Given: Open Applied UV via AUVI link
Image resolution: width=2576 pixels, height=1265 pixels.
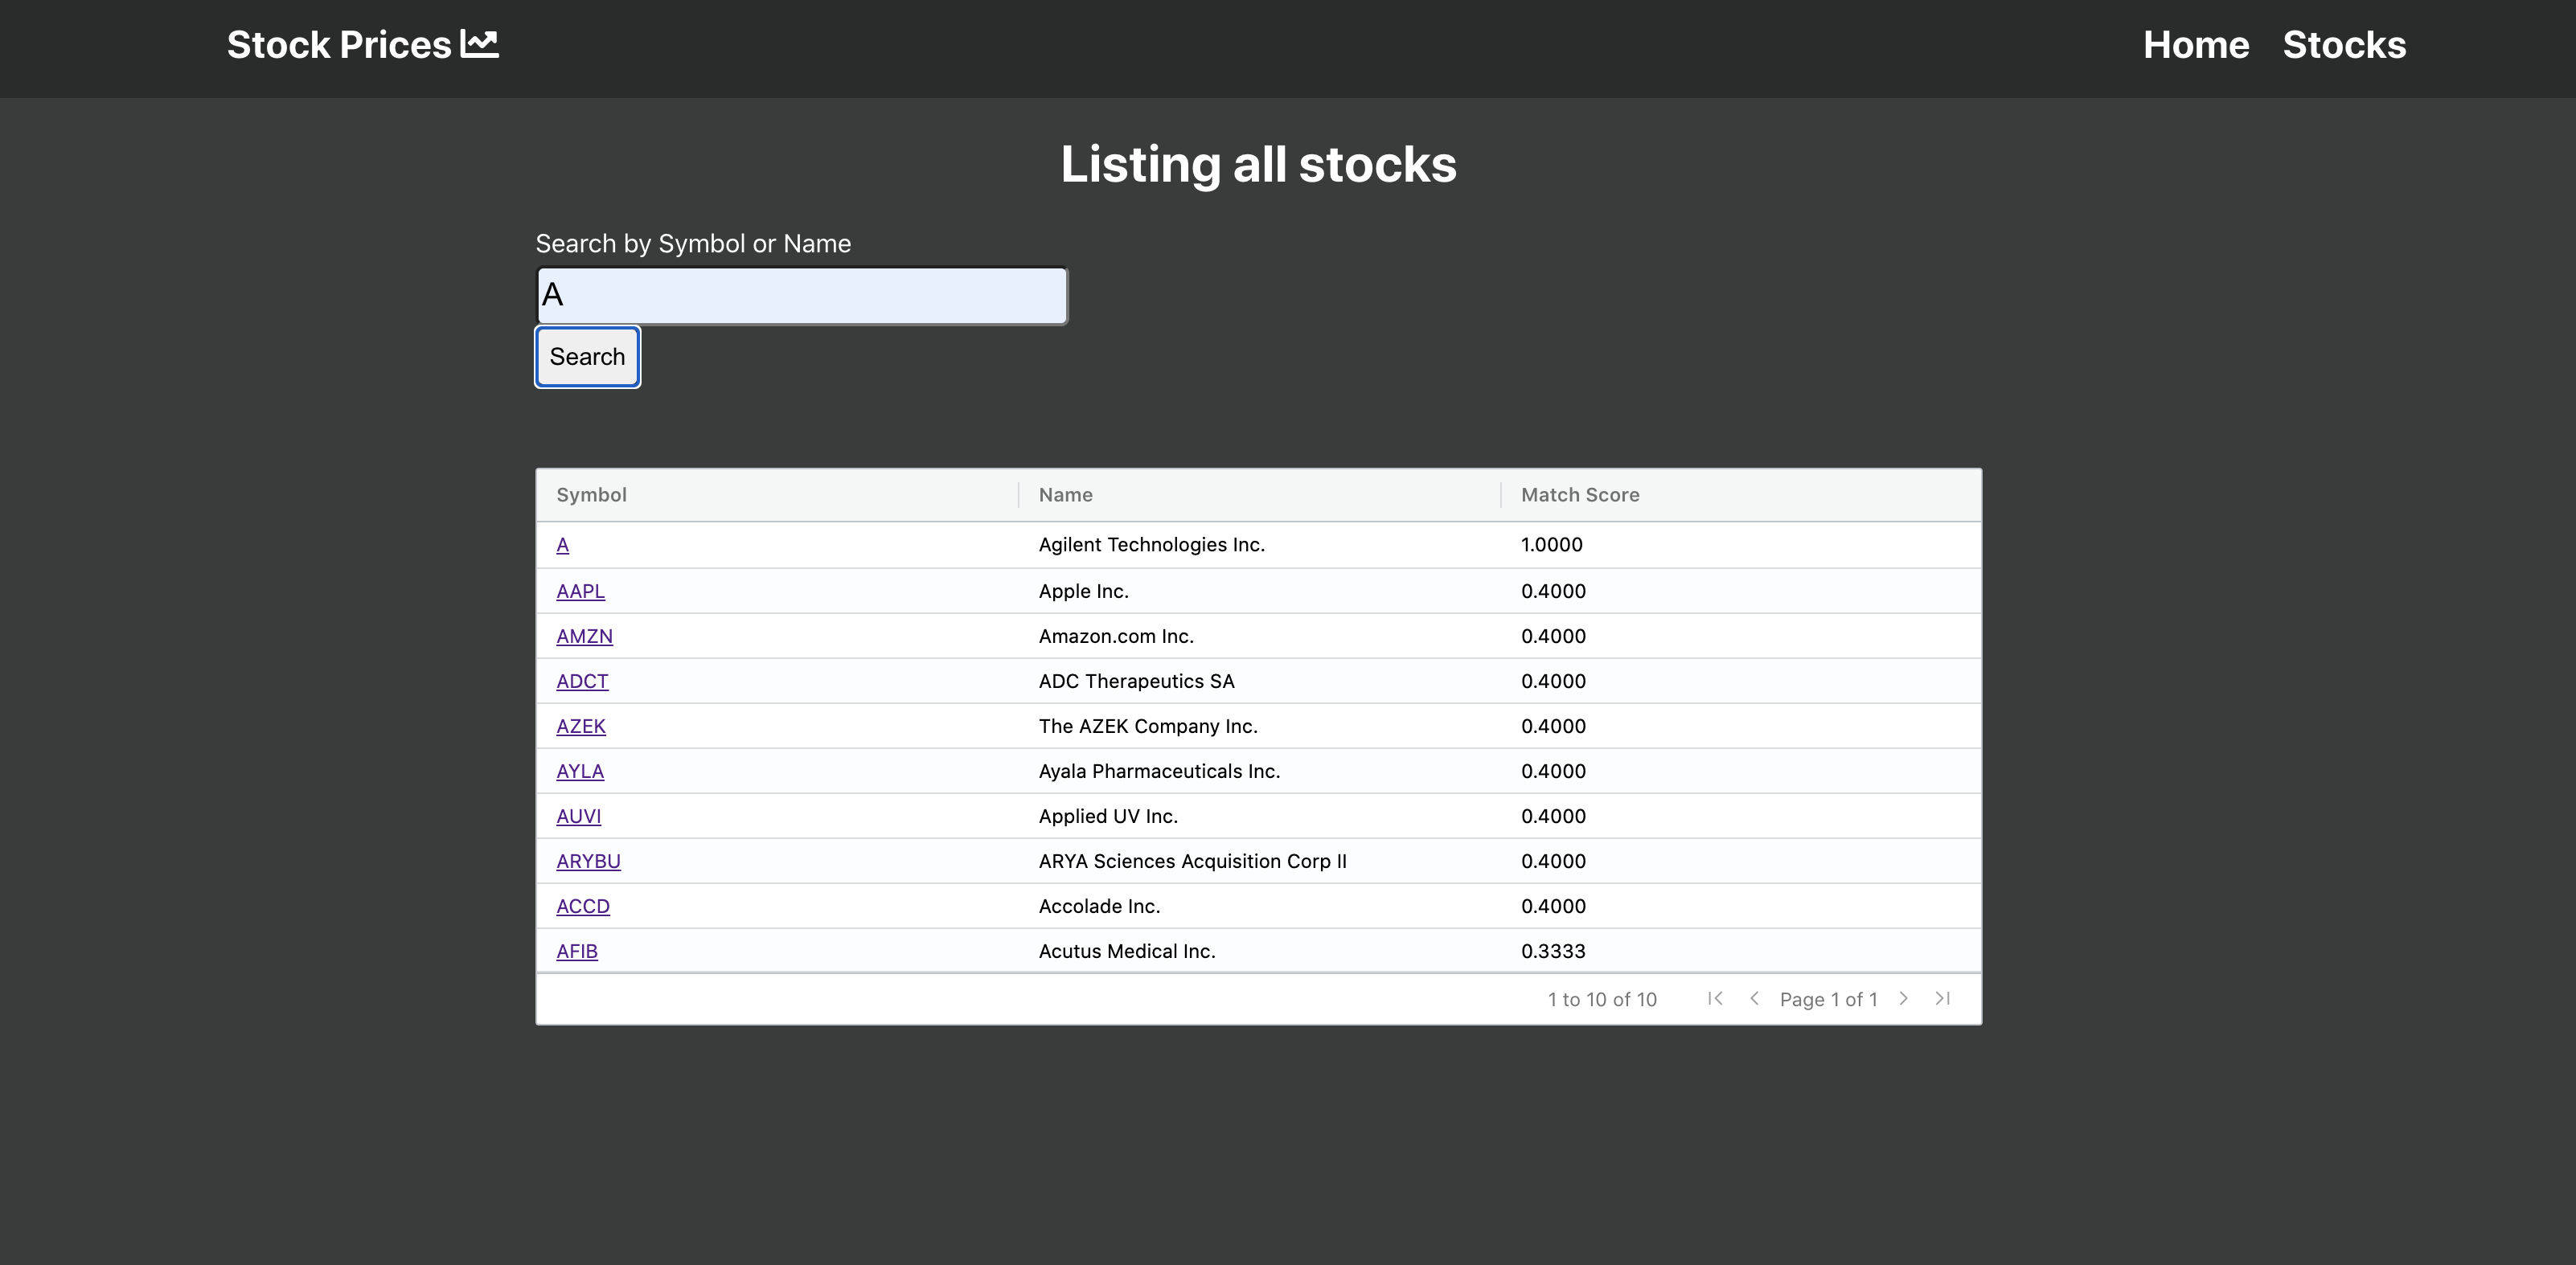Looking at the screenshot, I should click(x=578, y=816).
